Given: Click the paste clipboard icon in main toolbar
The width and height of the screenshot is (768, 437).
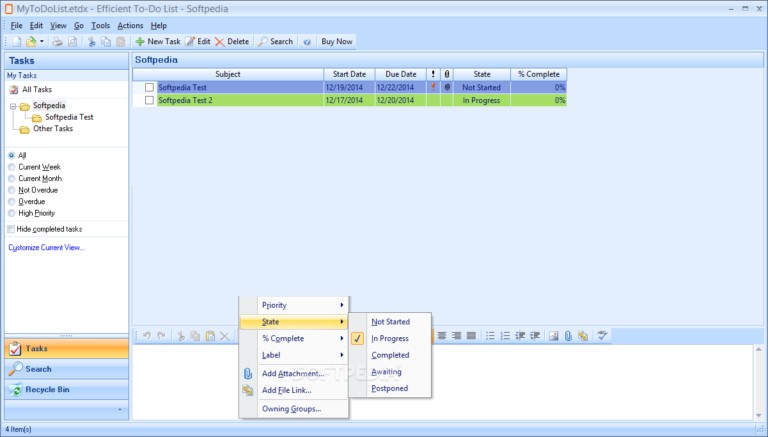Looking at the screenshot, I should coord(120,42).
